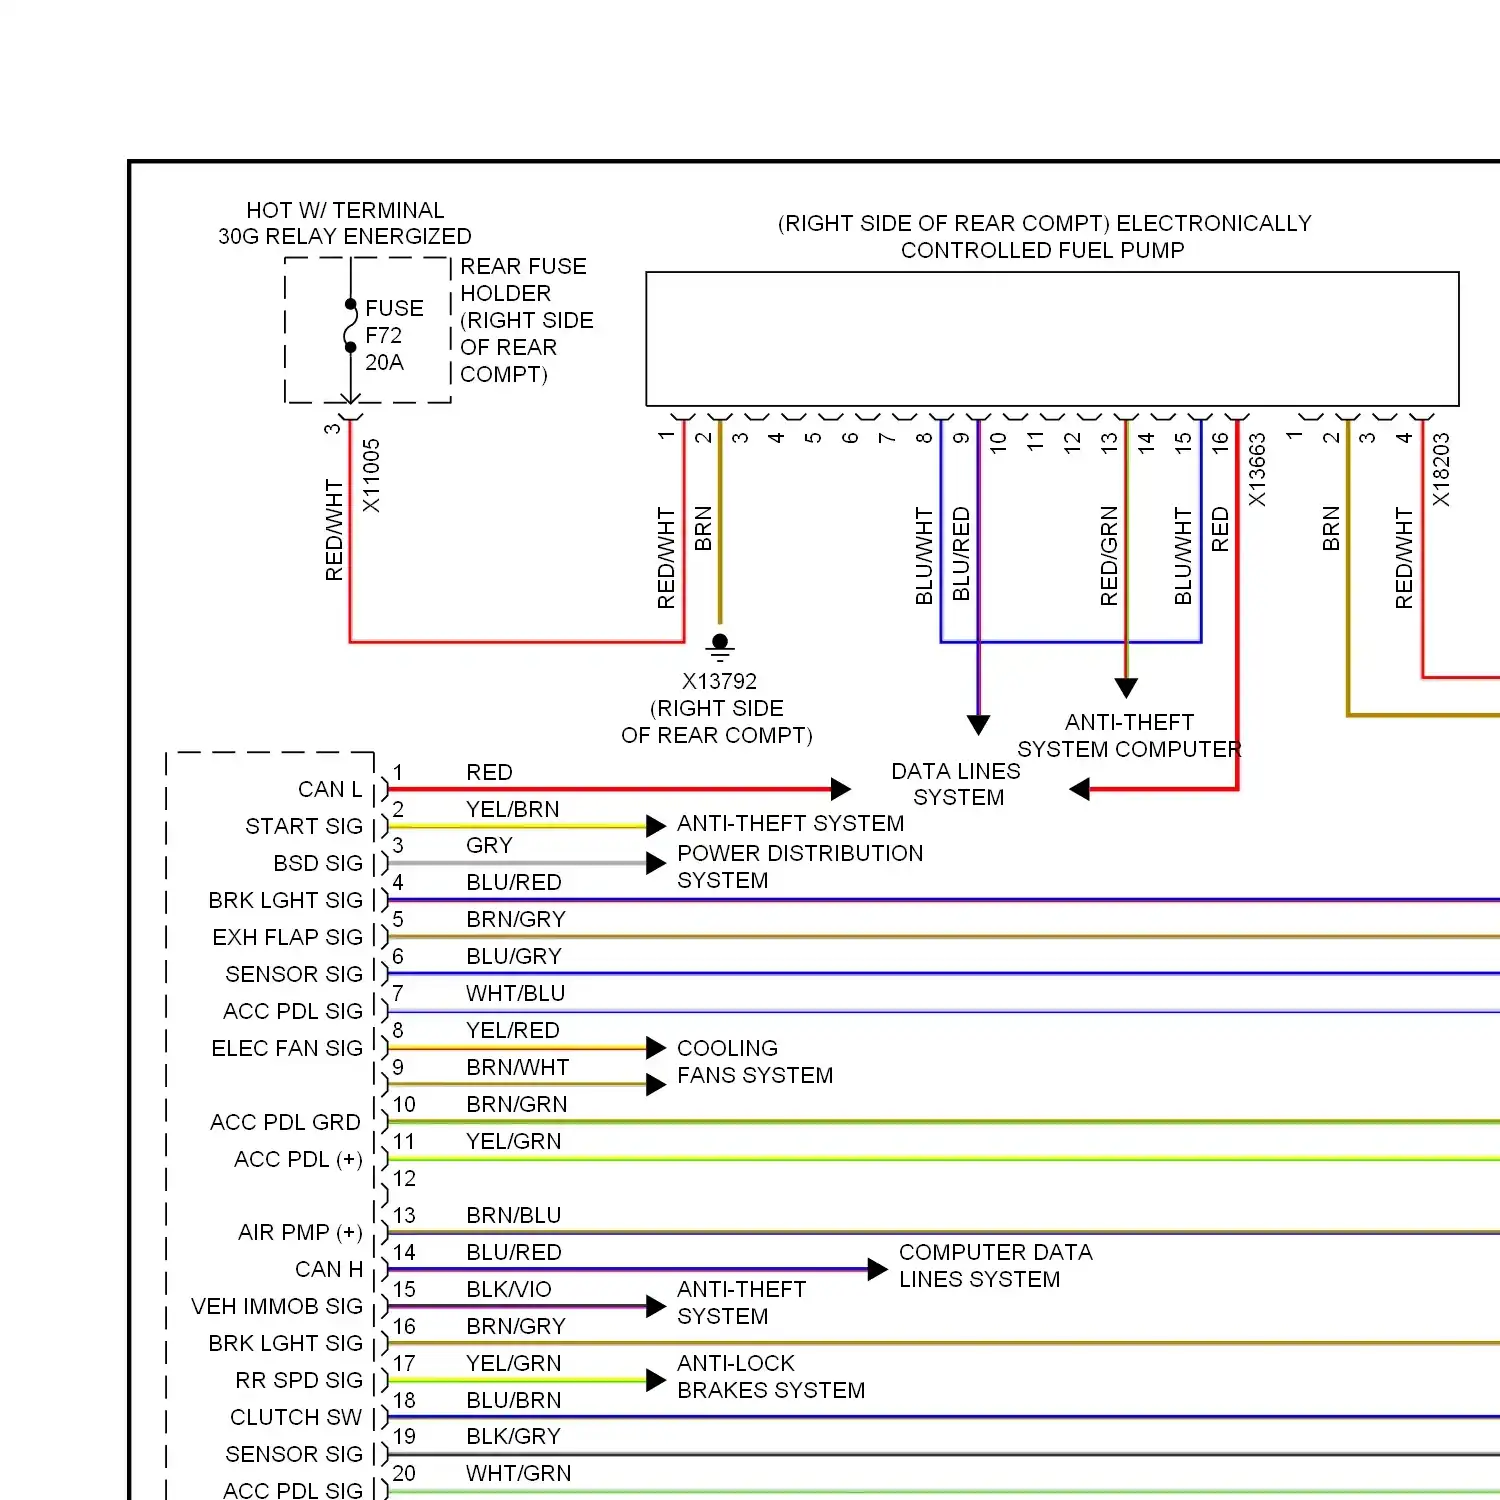This screenshot has width=1500, height=1500.
Task: Click the 'ANTI-LOCK BRAKES SYSTEM' label
Action: click(x=771, y=1377)
